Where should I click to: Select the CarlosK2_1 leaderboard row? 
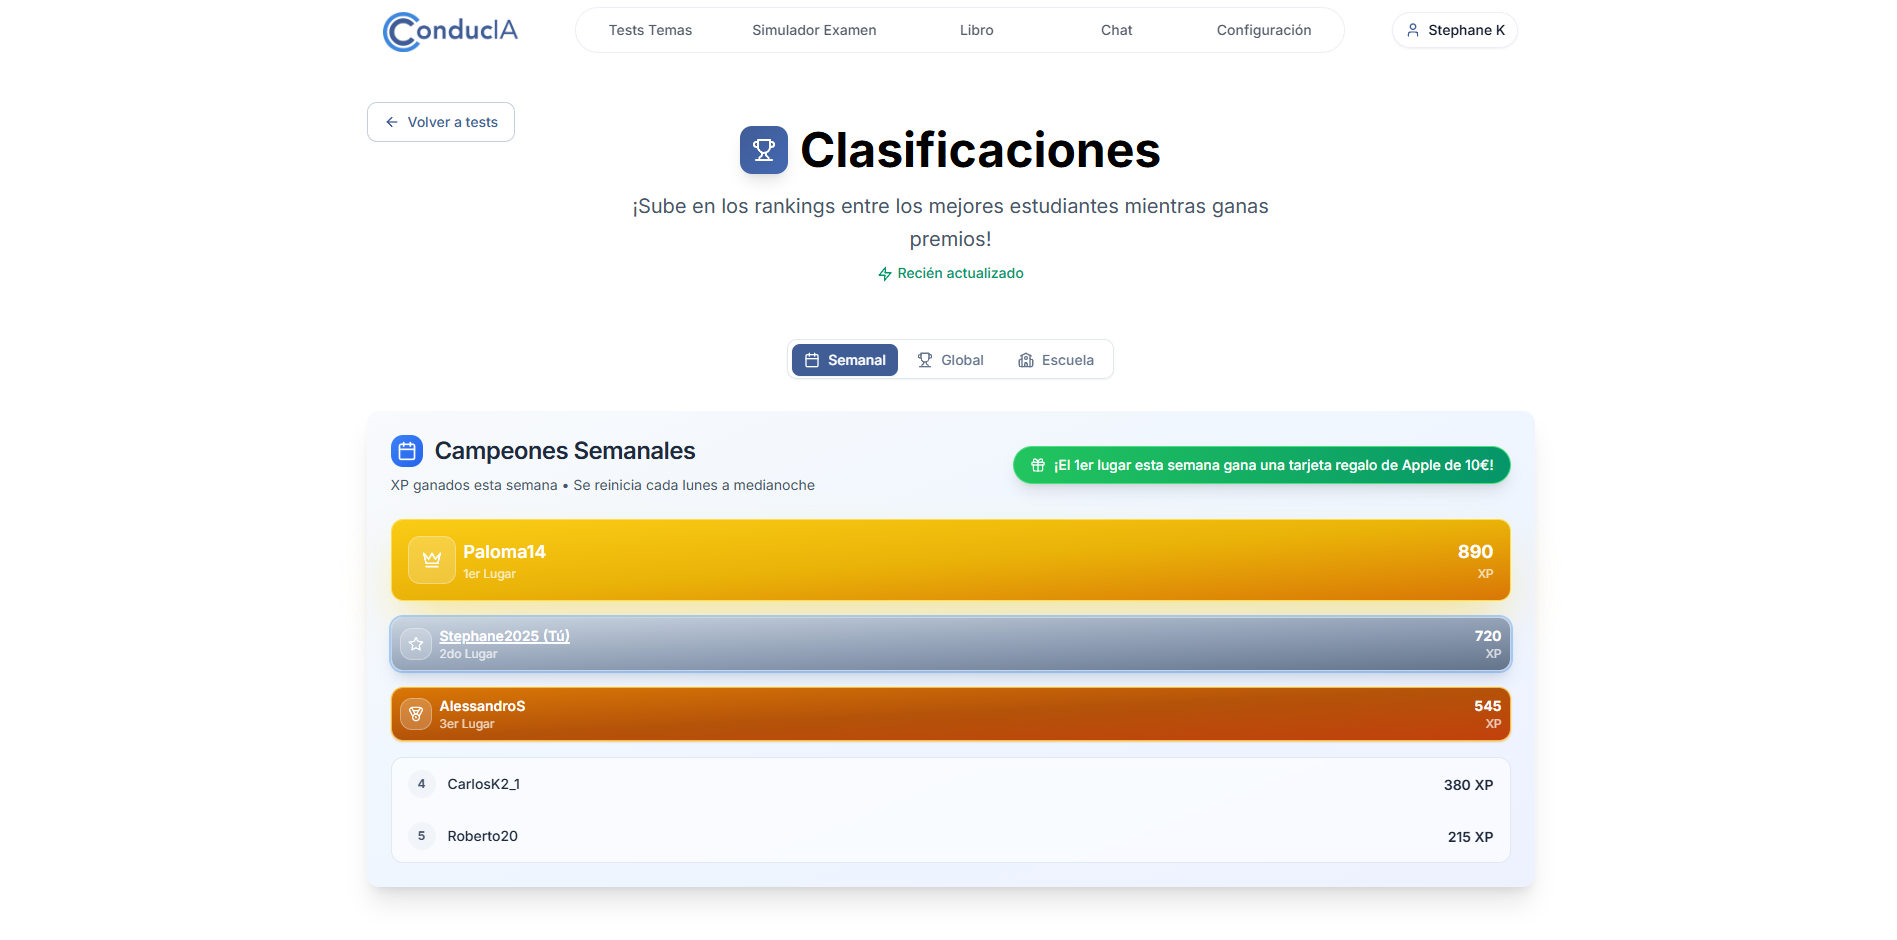point(950,784)
